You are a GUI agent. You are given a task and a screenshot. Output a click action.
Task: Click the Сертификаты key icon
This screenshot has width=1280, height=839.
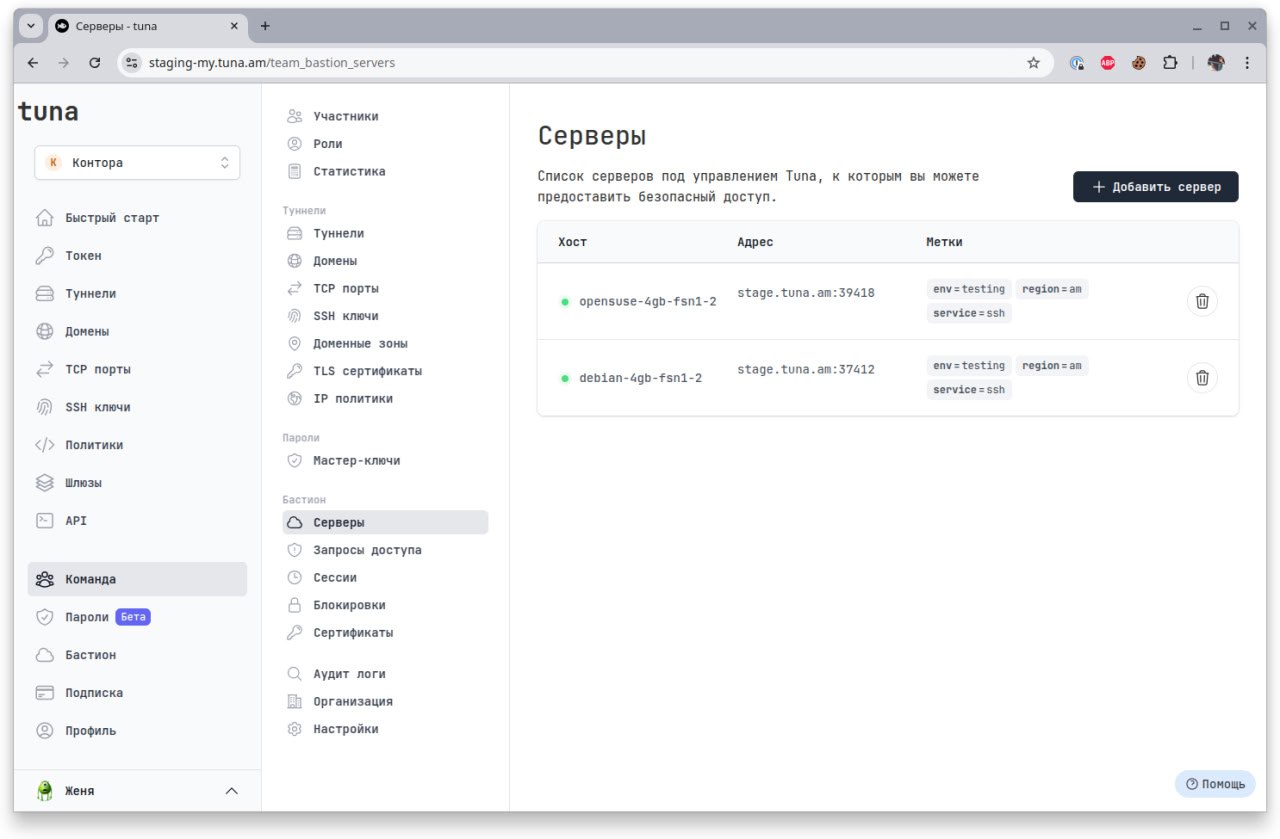[x=294, y=633]
